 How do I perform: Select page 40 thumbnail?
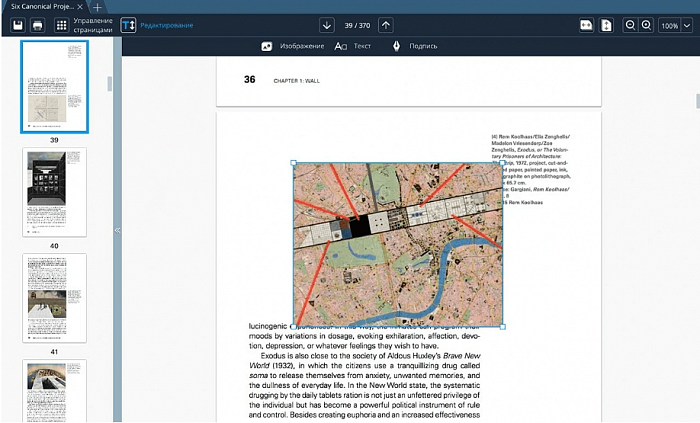pos(54,192)
